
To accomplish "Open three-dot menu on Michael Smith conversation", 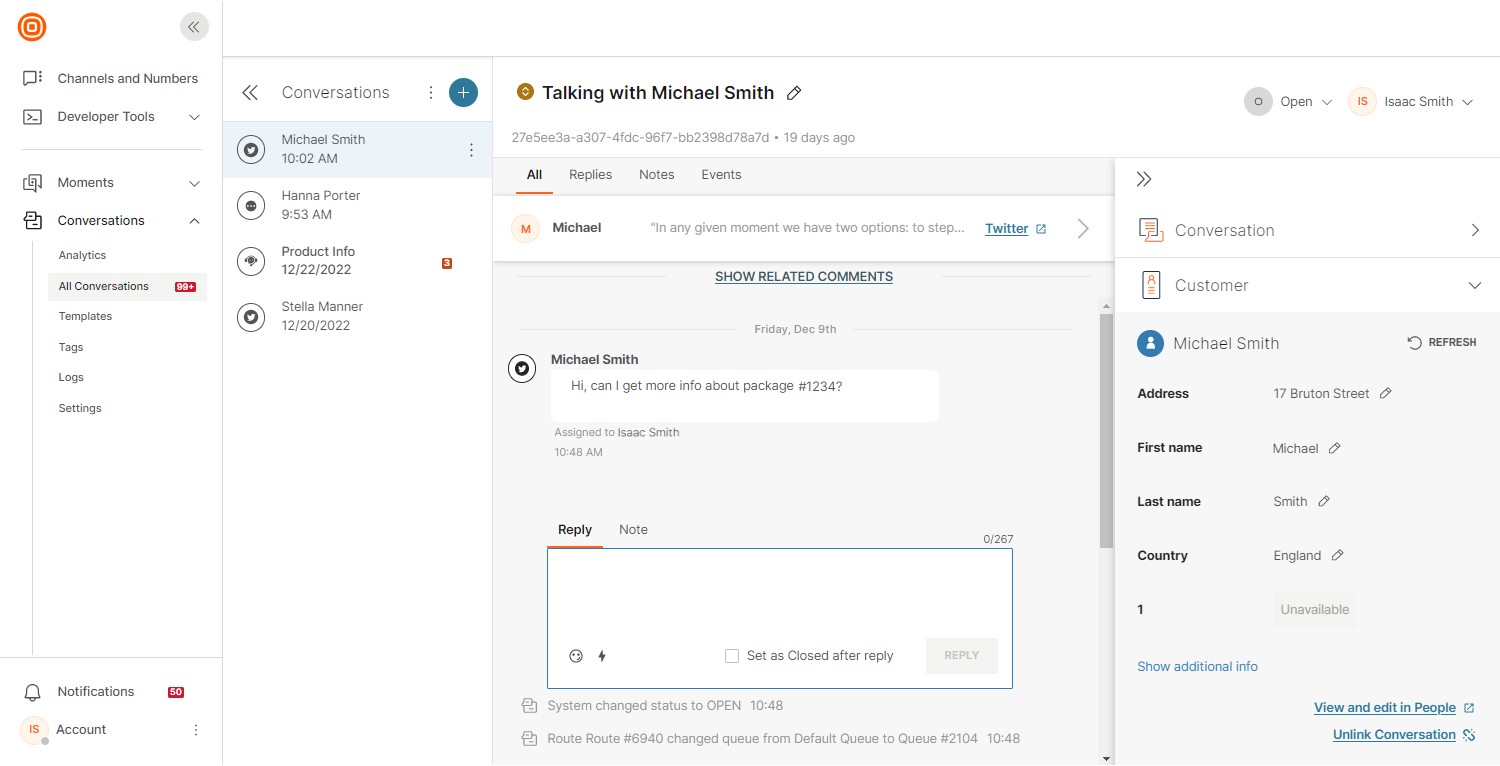I will (x=471, y=150).
